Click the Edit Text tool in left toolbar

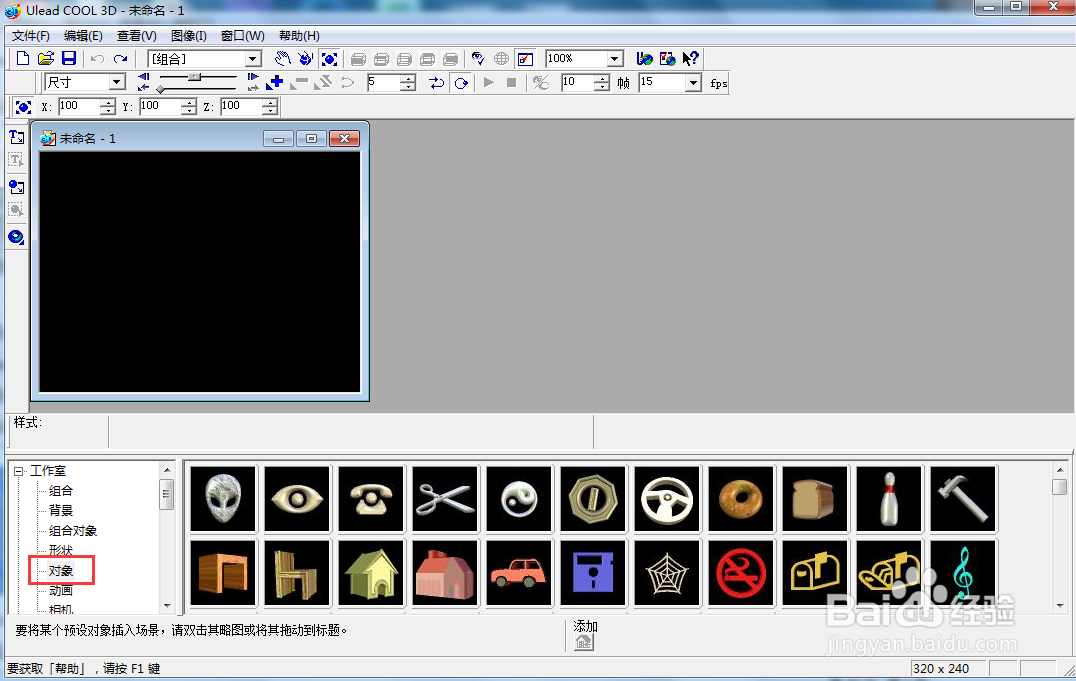[16, 161]
